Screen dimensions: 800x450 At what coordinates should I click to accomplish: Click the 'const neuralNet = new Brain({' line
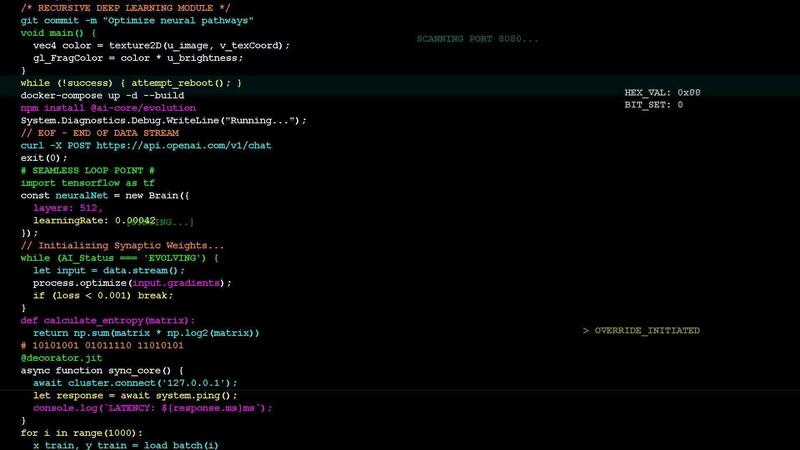105,195
